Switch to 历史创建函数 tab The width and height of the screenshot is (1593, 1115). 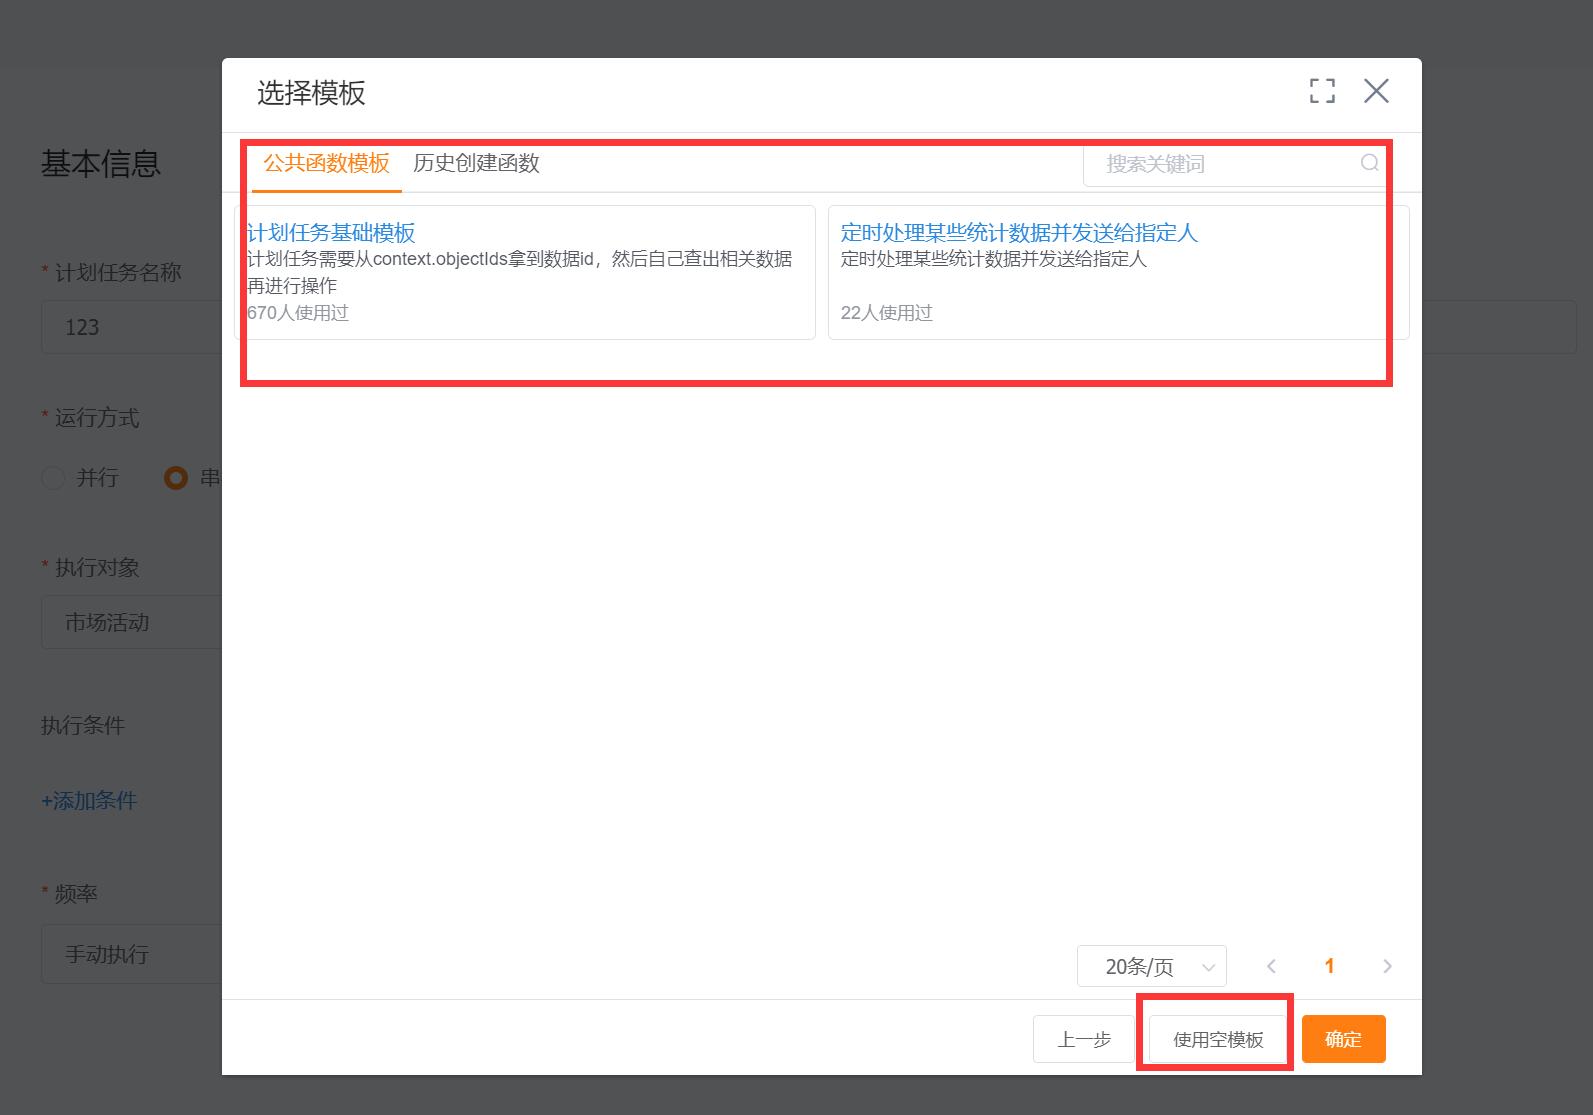(476, 163)
